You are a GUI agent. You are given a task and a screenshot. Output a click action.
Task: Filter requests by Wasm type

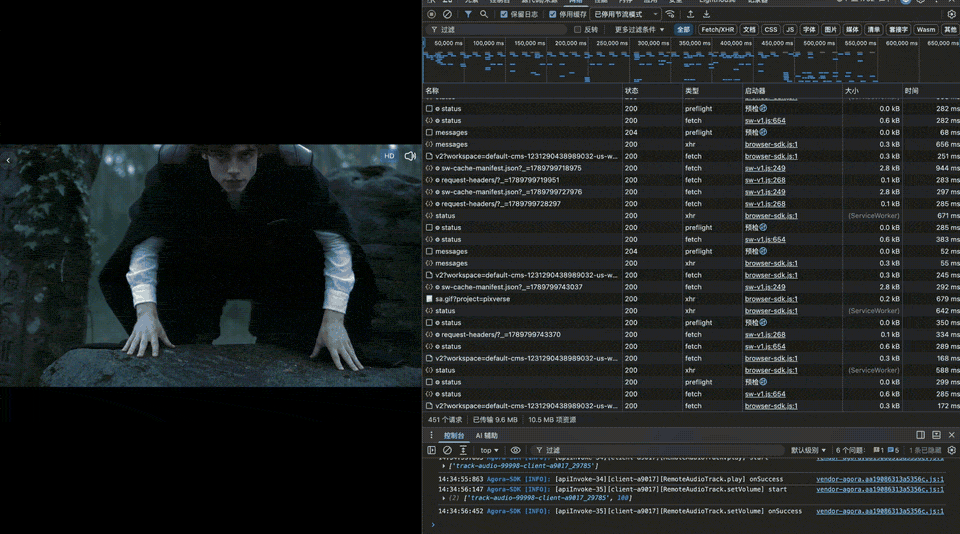pyautogui.click(x=926, y=29)
